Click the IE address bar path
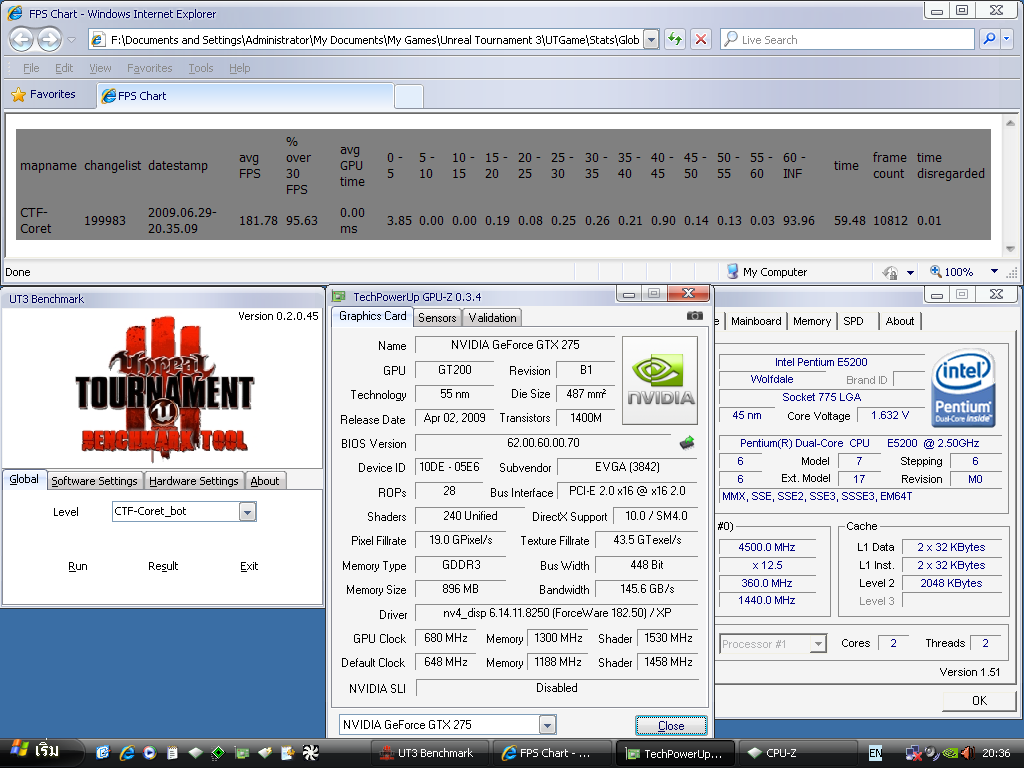The width and height of the screenshot is (1024, 768). pyautogui.click(x=374, y=40)
